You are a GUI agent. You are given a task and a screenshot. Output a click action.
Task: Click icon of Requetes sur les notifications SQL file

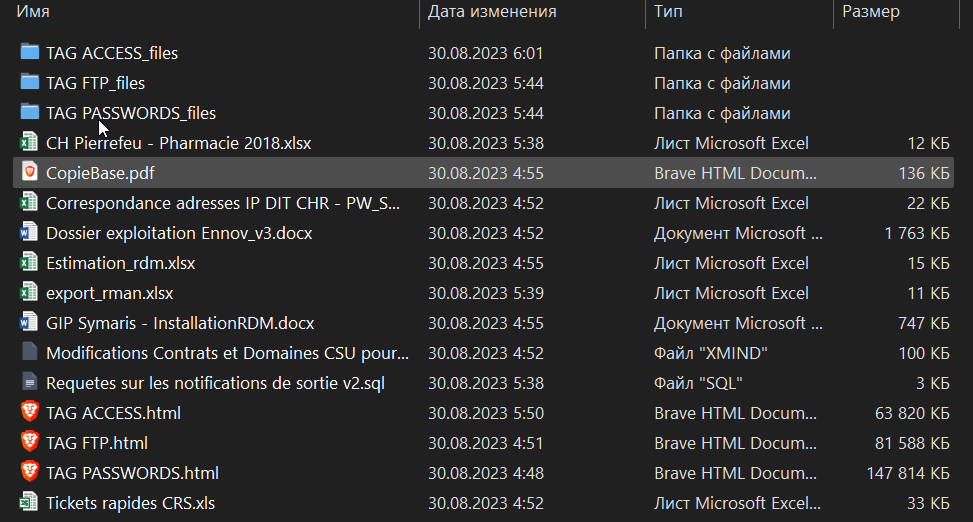pyautogui.click(x=29, y=381)
